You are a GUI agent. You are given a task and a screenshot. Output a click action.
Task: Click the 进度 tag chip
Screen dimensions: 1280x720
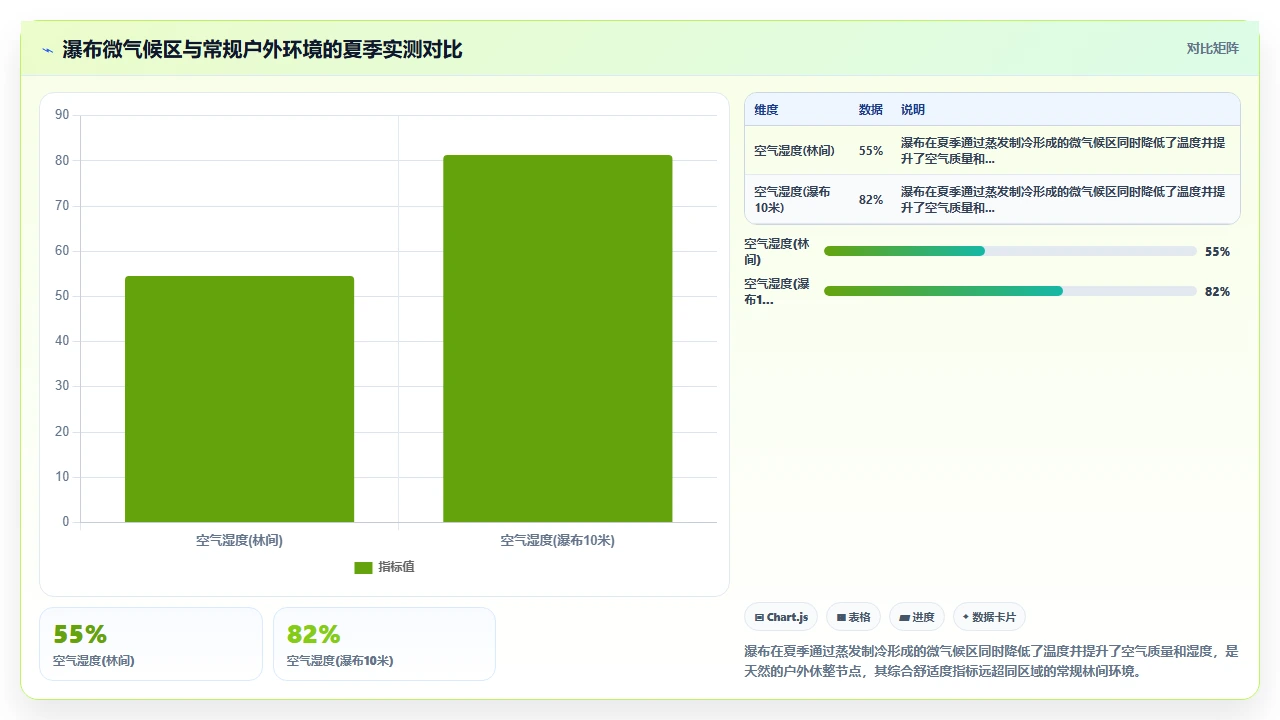[x=917, y=617]
